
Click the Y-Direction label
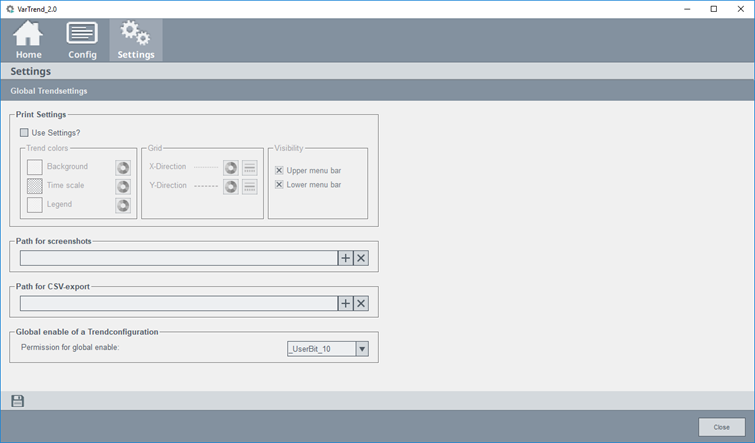pos(168,185)
